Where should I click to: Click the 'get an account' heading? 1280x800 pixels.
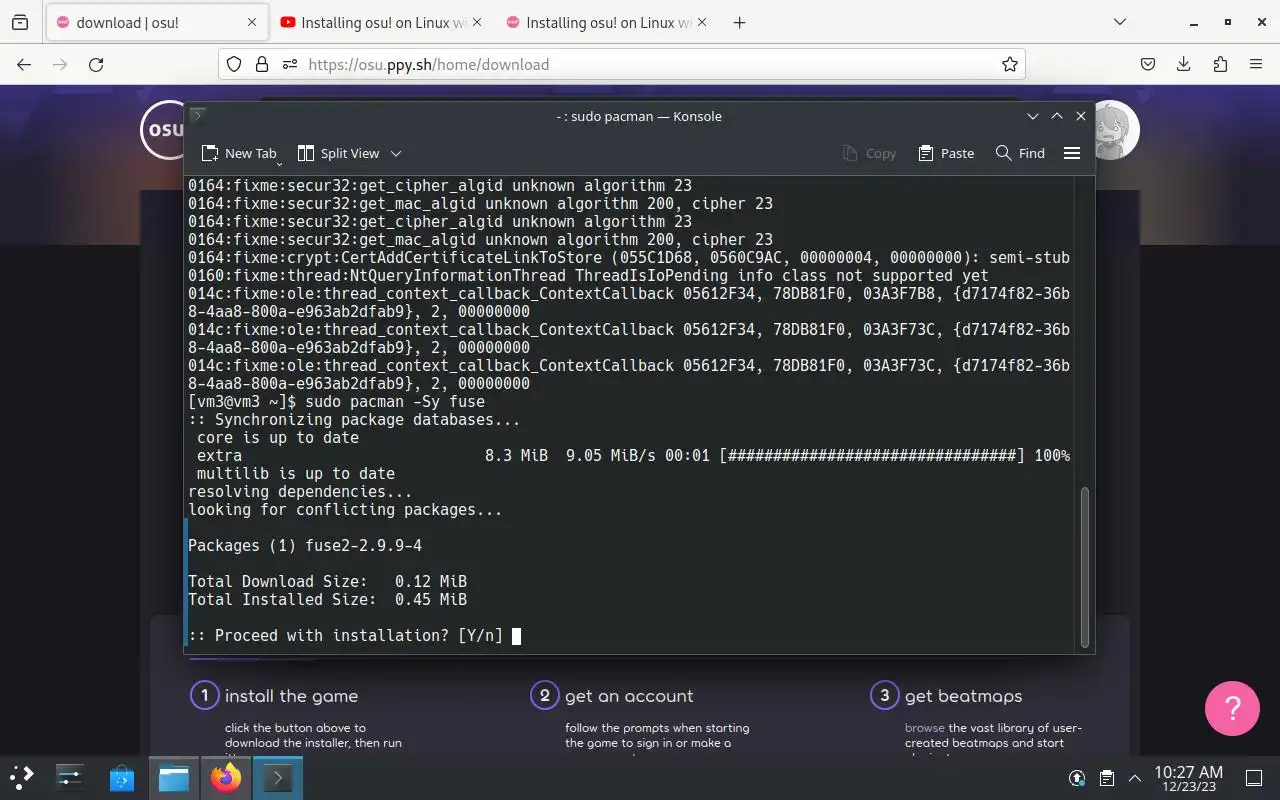(629, 696)
